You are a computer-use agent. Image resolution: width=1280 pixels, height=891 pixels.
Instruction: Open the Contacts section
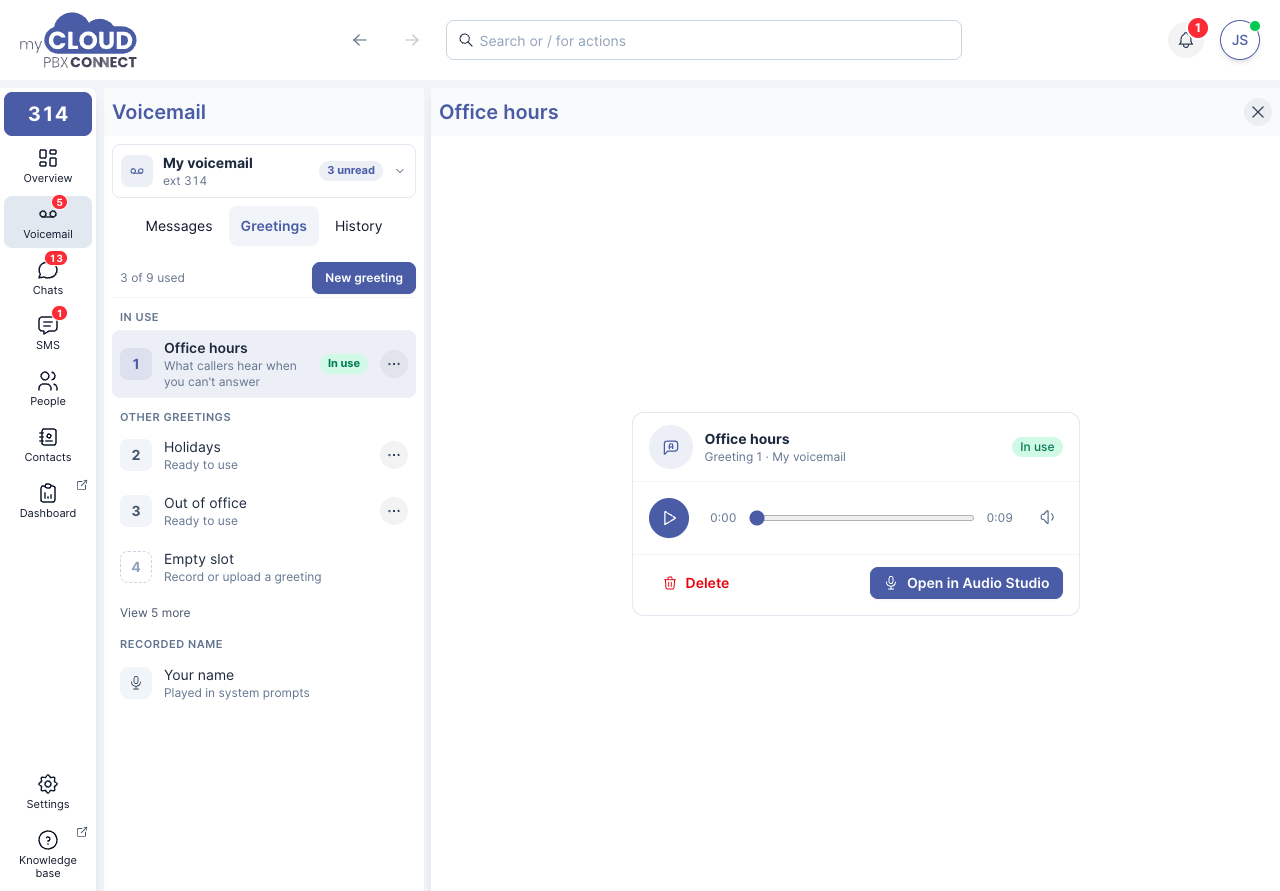[48, 445]
